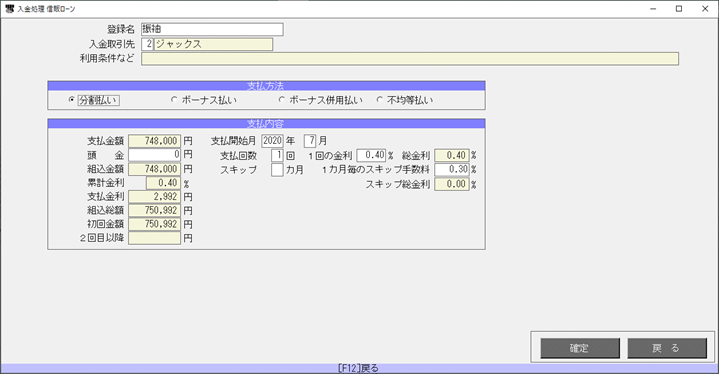Select ボーナス併用払い payment method

321,100
